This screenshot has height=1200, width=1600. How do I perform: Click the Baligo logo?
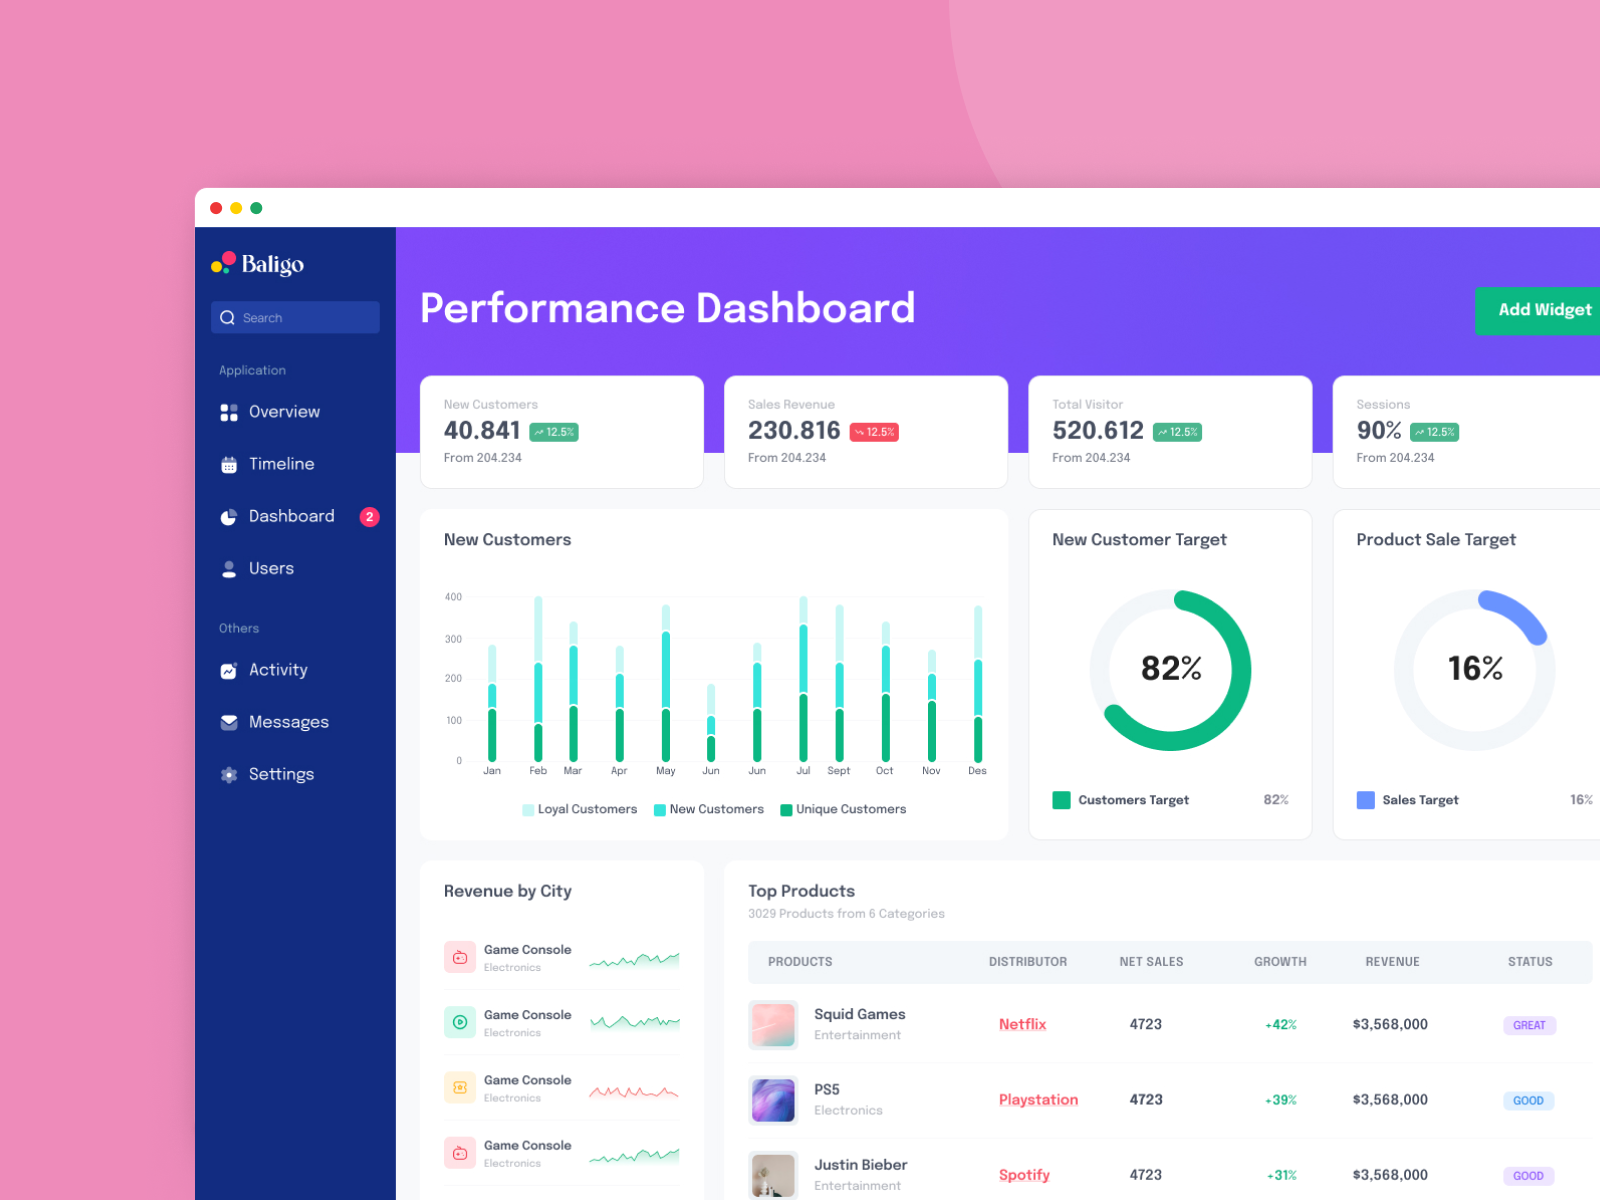tap(258, 263)
